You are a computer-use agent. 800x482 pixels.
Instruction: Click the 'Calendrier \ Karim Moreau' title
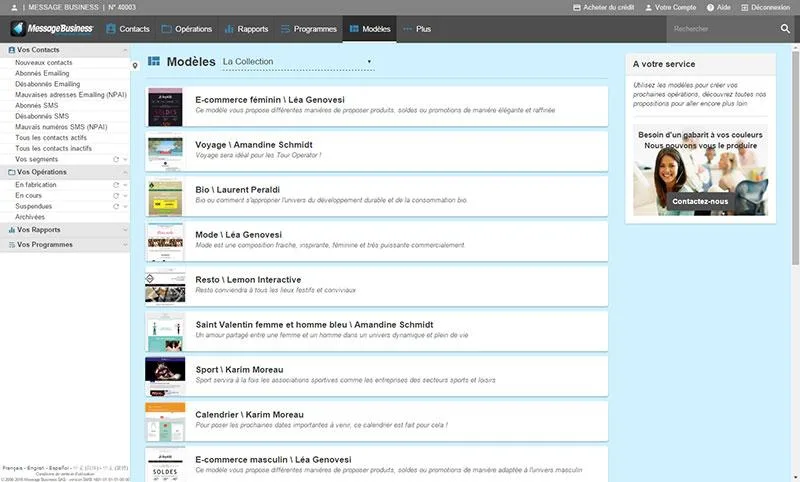249,415
